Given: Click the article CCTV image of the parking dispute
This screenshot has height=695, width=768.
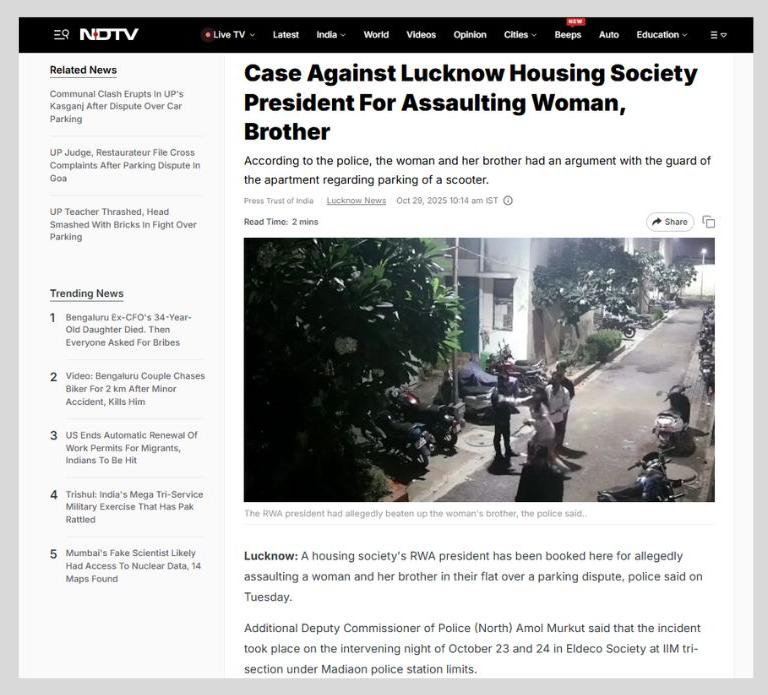Looking at the screenshot, I should pos(479,370).
